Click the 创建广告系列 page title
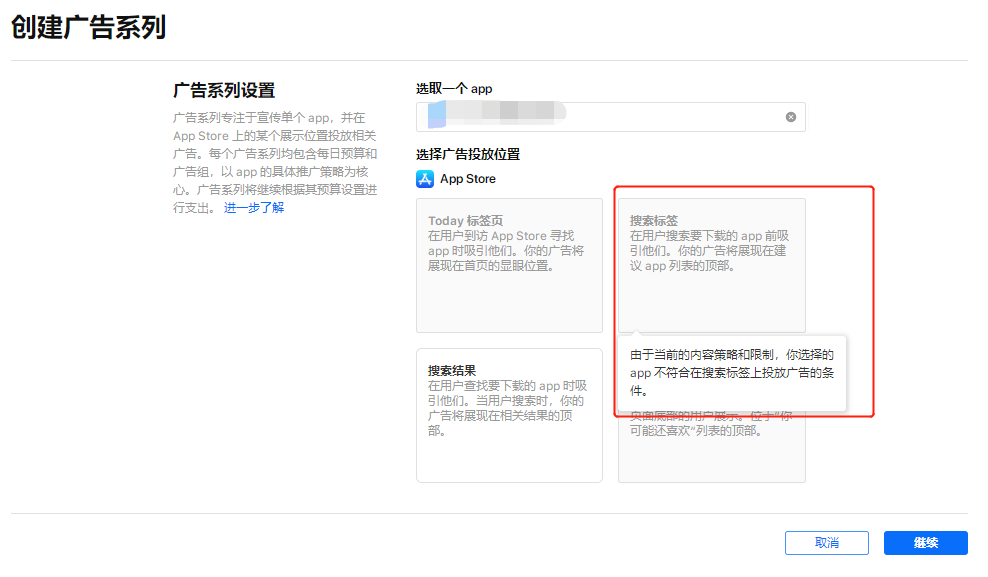 (x=88, y=28)
